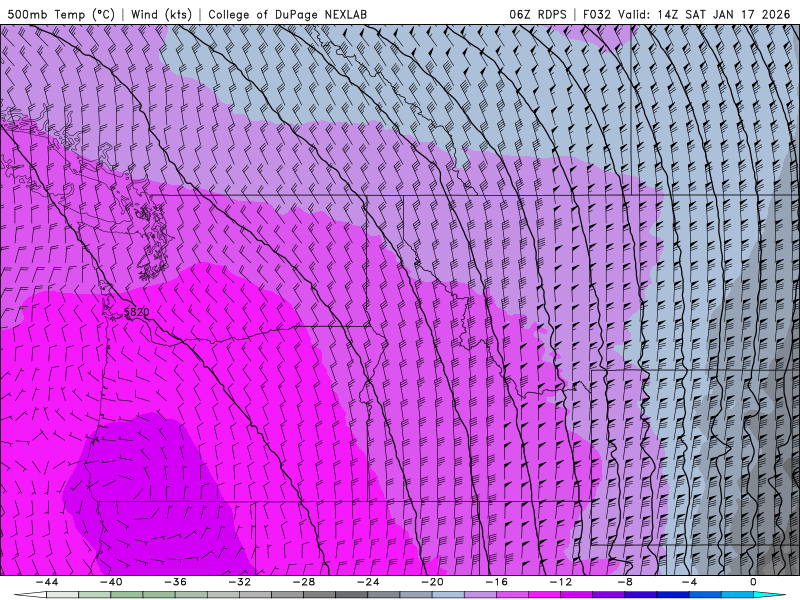Click the -36 colorbar tick label
This screenshot has height=600, width=800.
coord(175,582)
